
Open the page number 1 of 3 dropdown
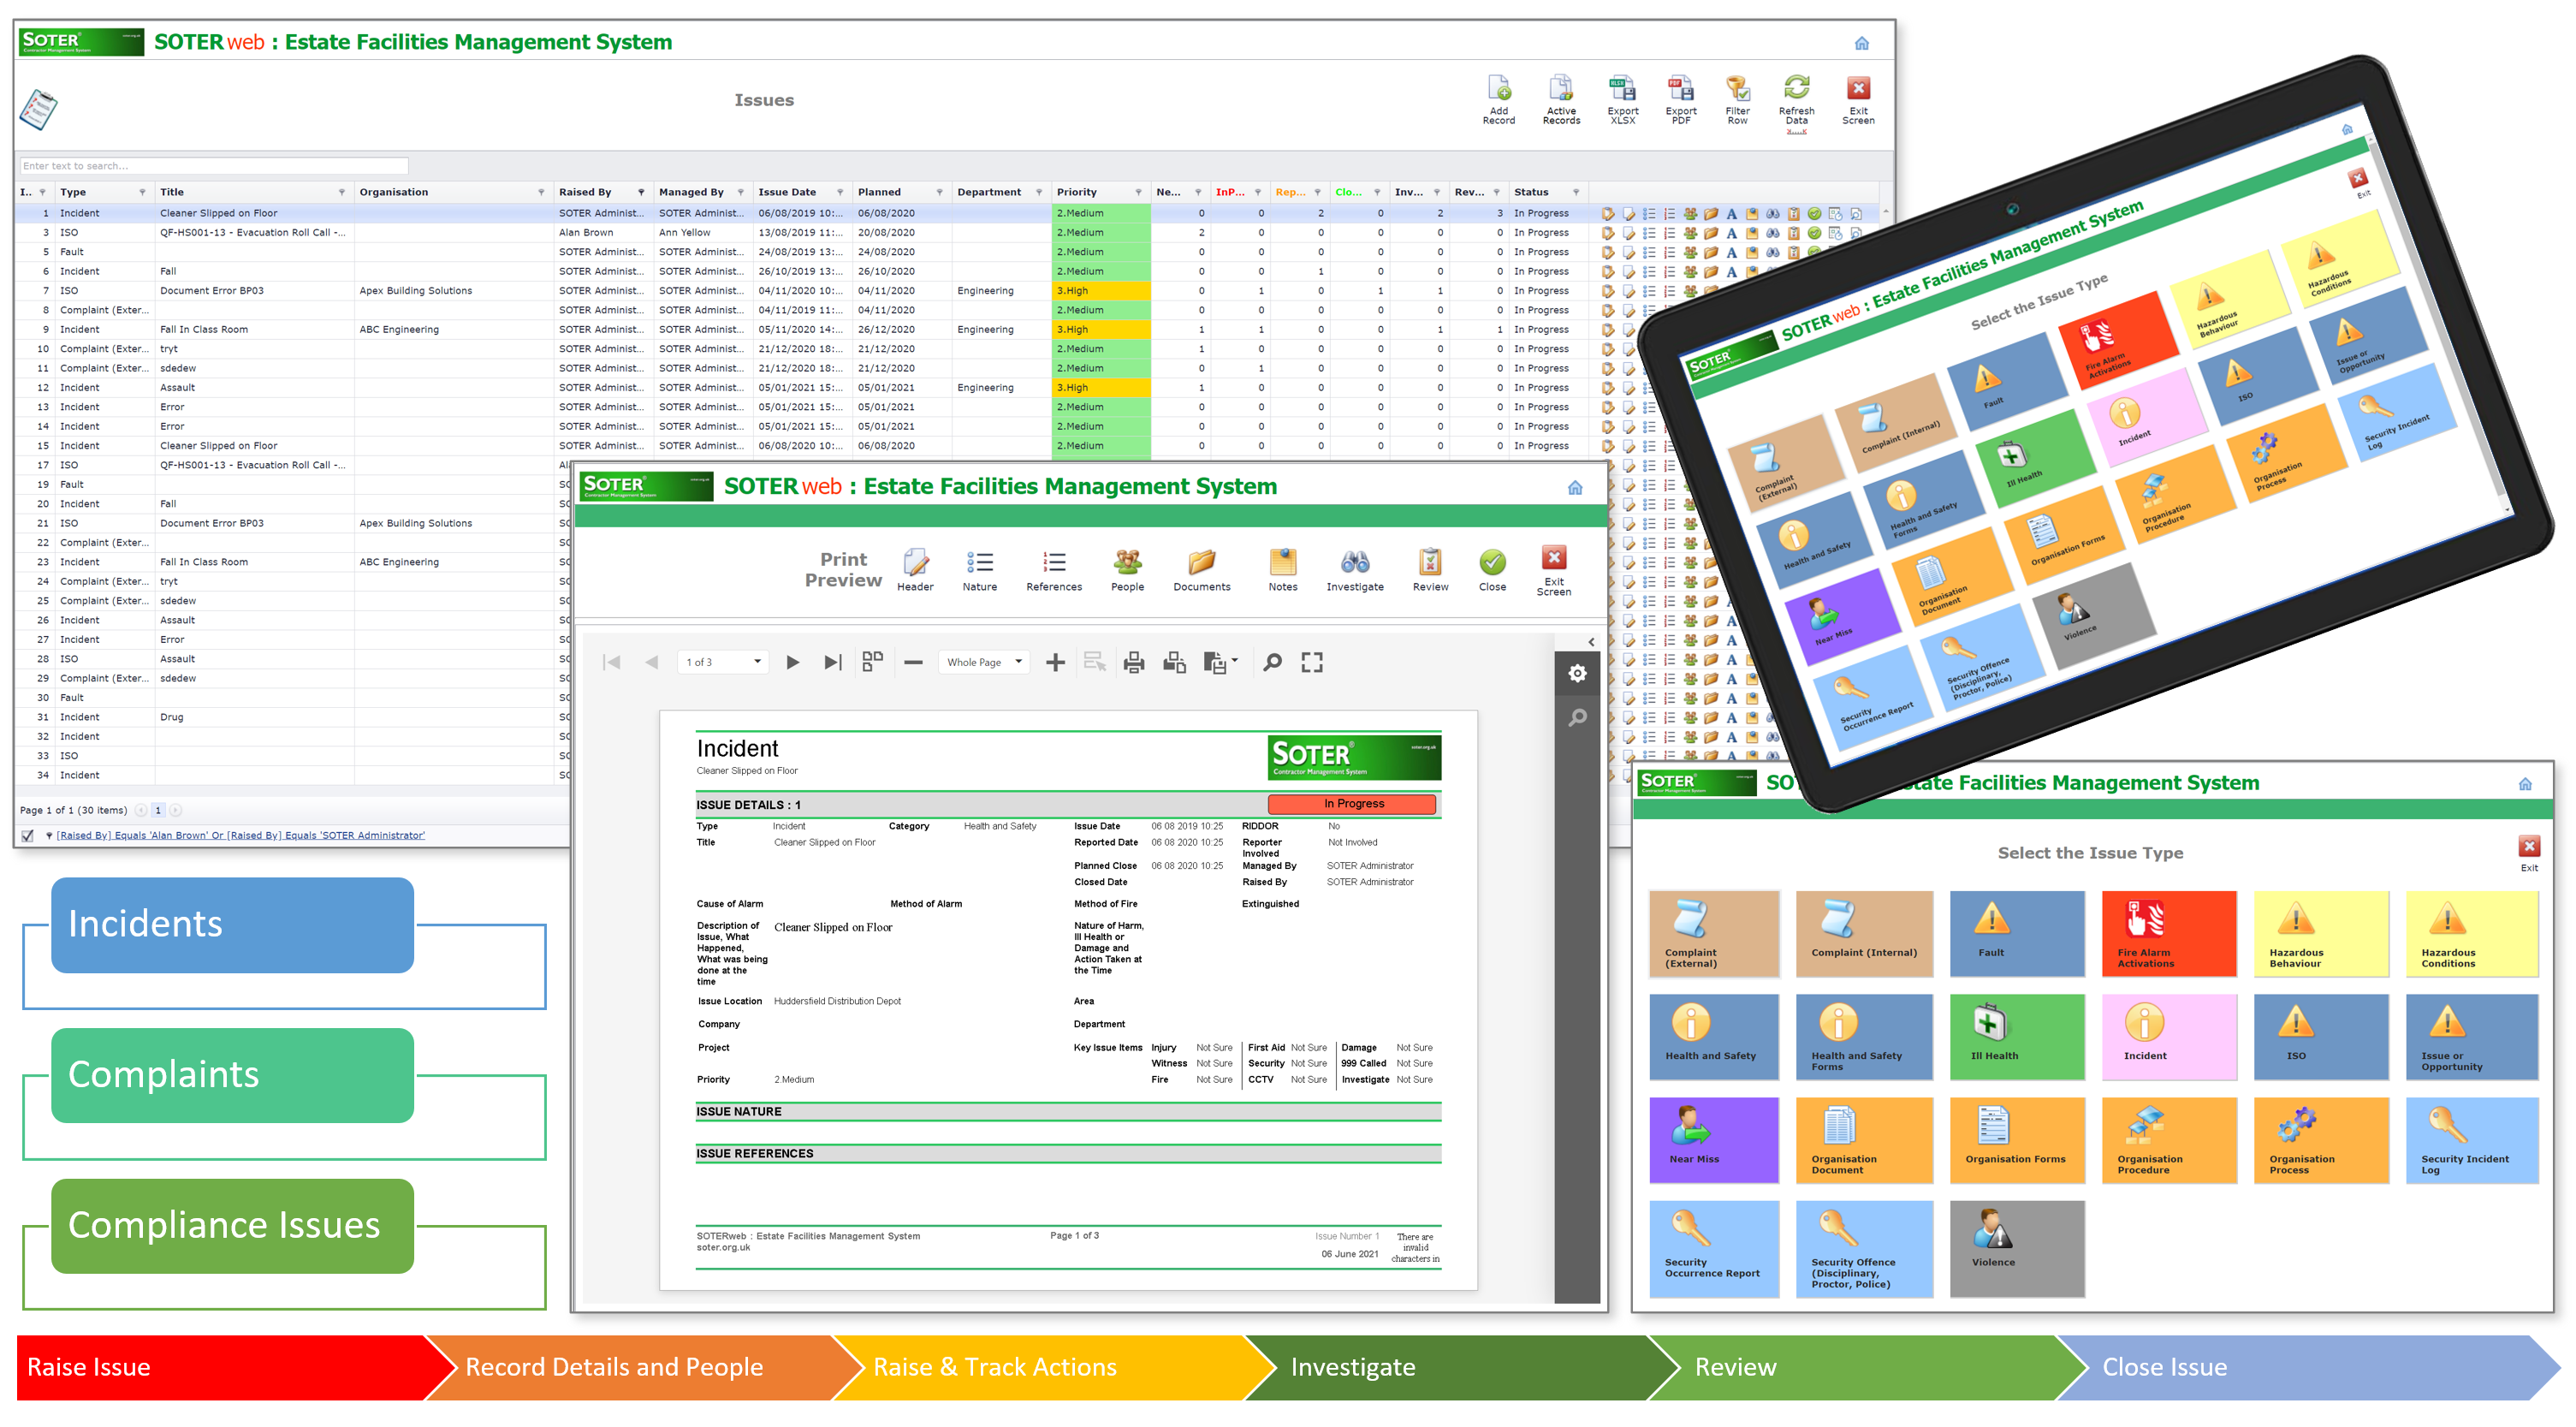tap(724, 662)
